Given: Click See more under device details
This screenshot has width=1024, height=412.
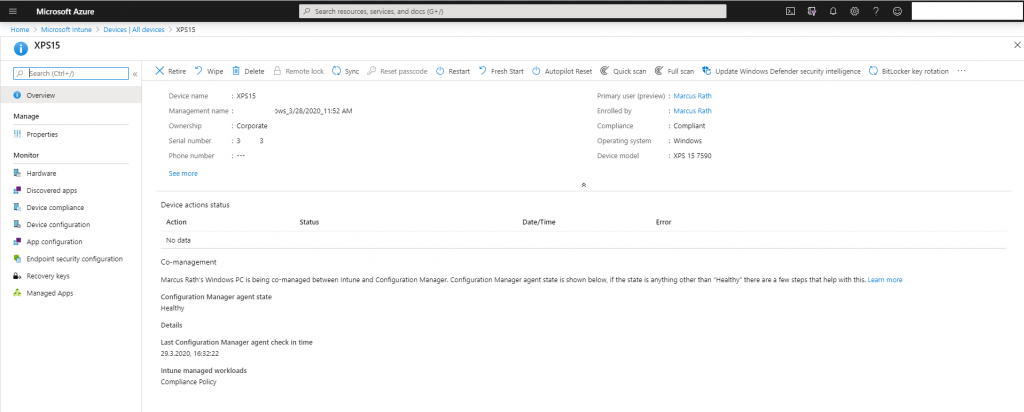Looking at the screenshot, I should (x=183, y=174).
